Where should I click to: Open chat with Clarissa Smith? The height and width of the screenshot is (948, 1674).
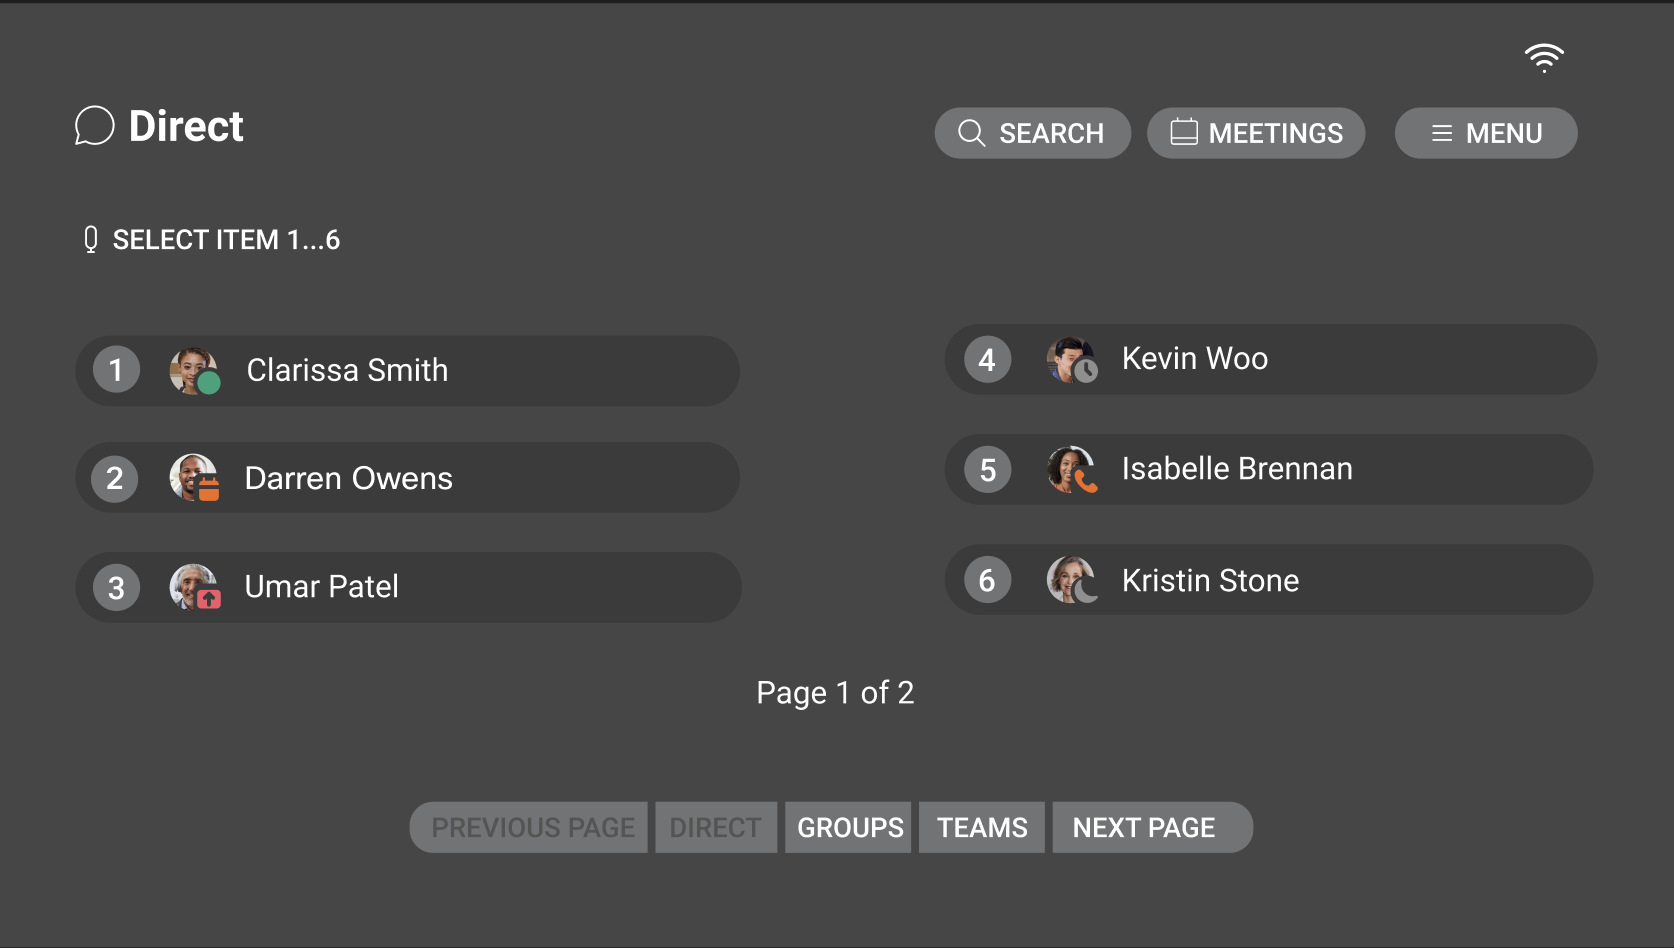tap(408, 371)
